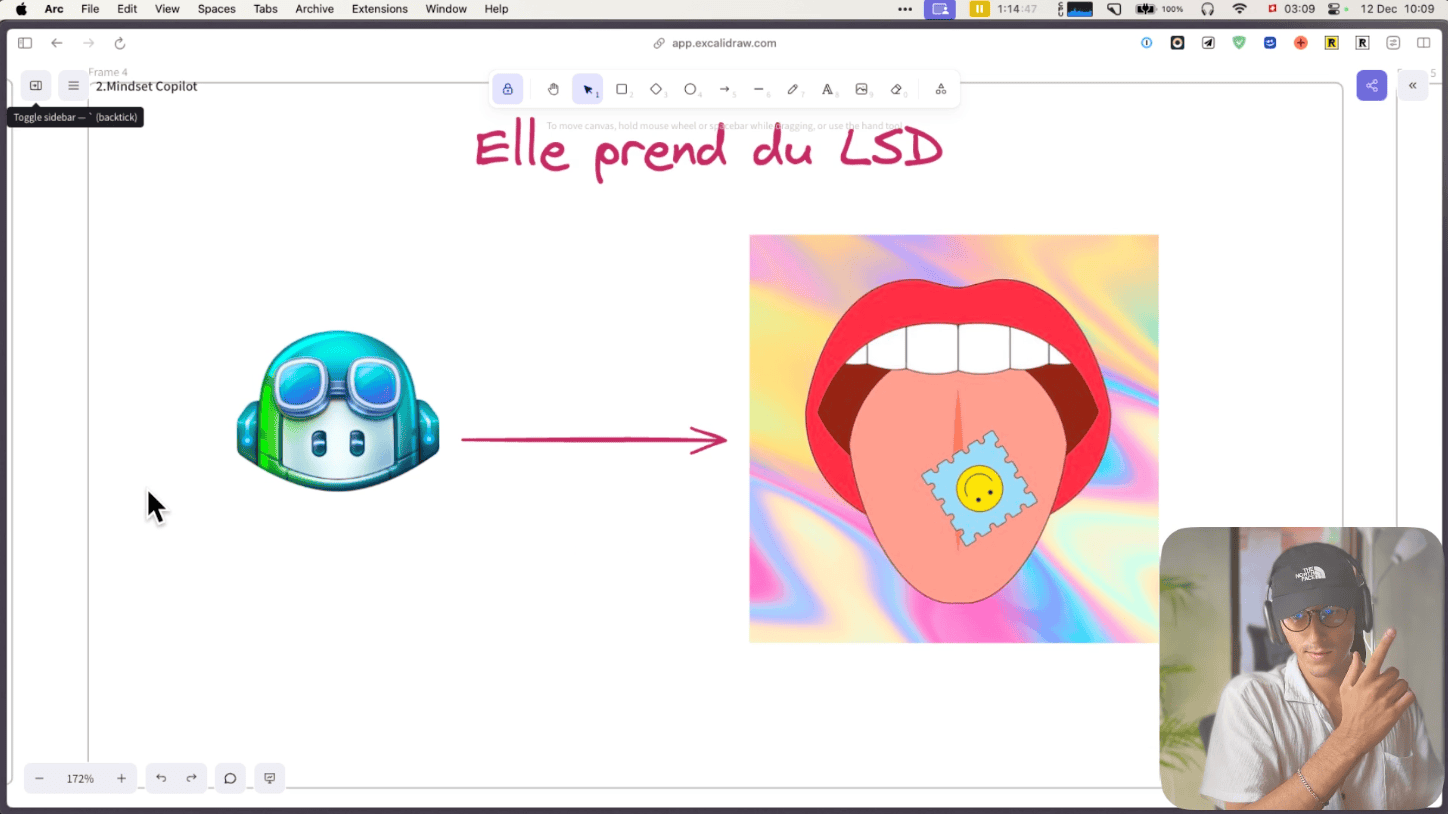The width and height of the screenshot is (1448, 814).
Task: Select the Insert image tool
Action: tap(861, 89)
